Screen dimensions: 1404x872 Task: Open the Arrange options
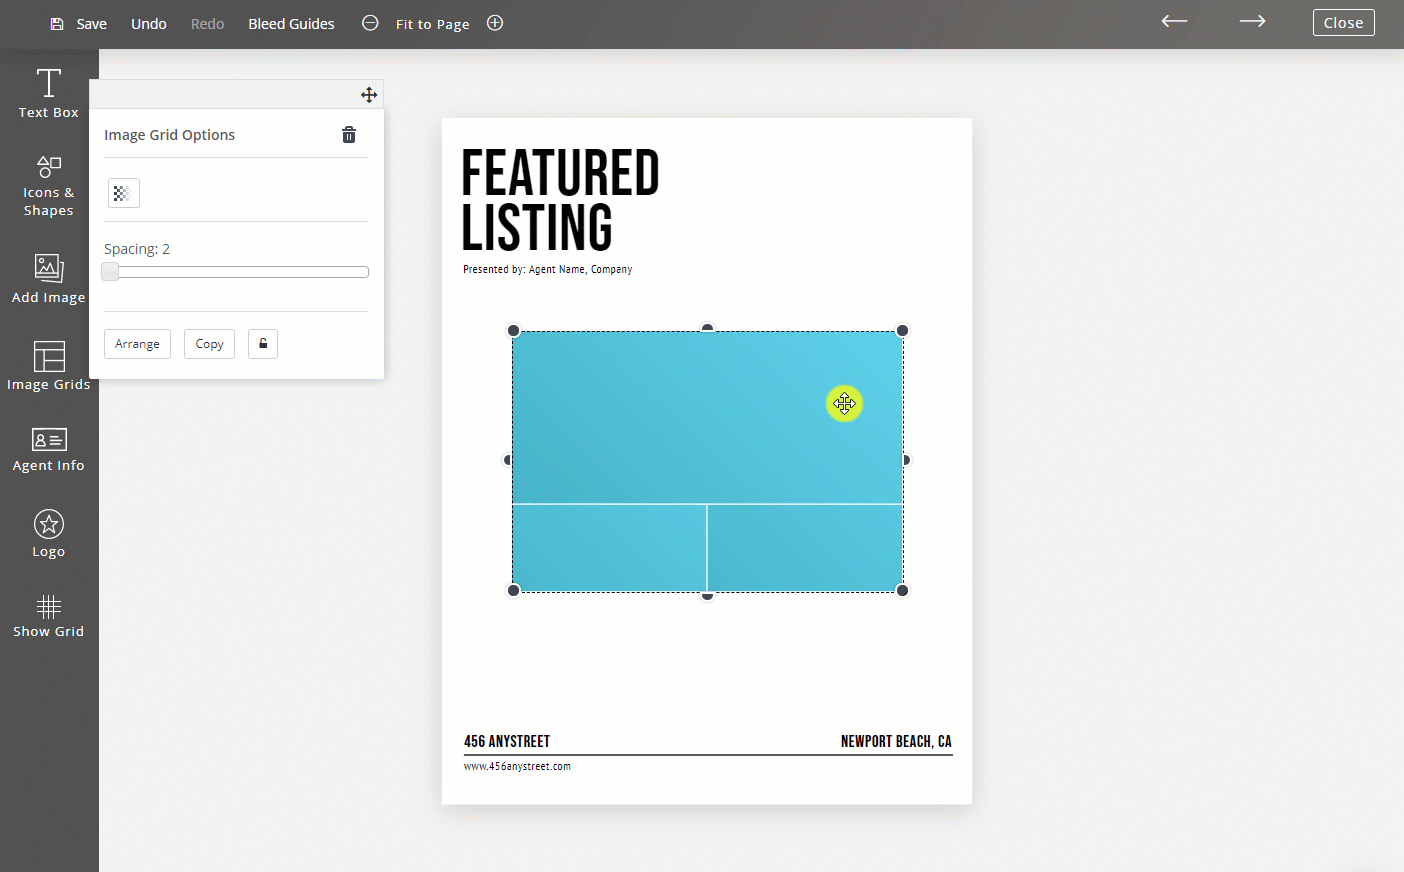coord(137,343)
